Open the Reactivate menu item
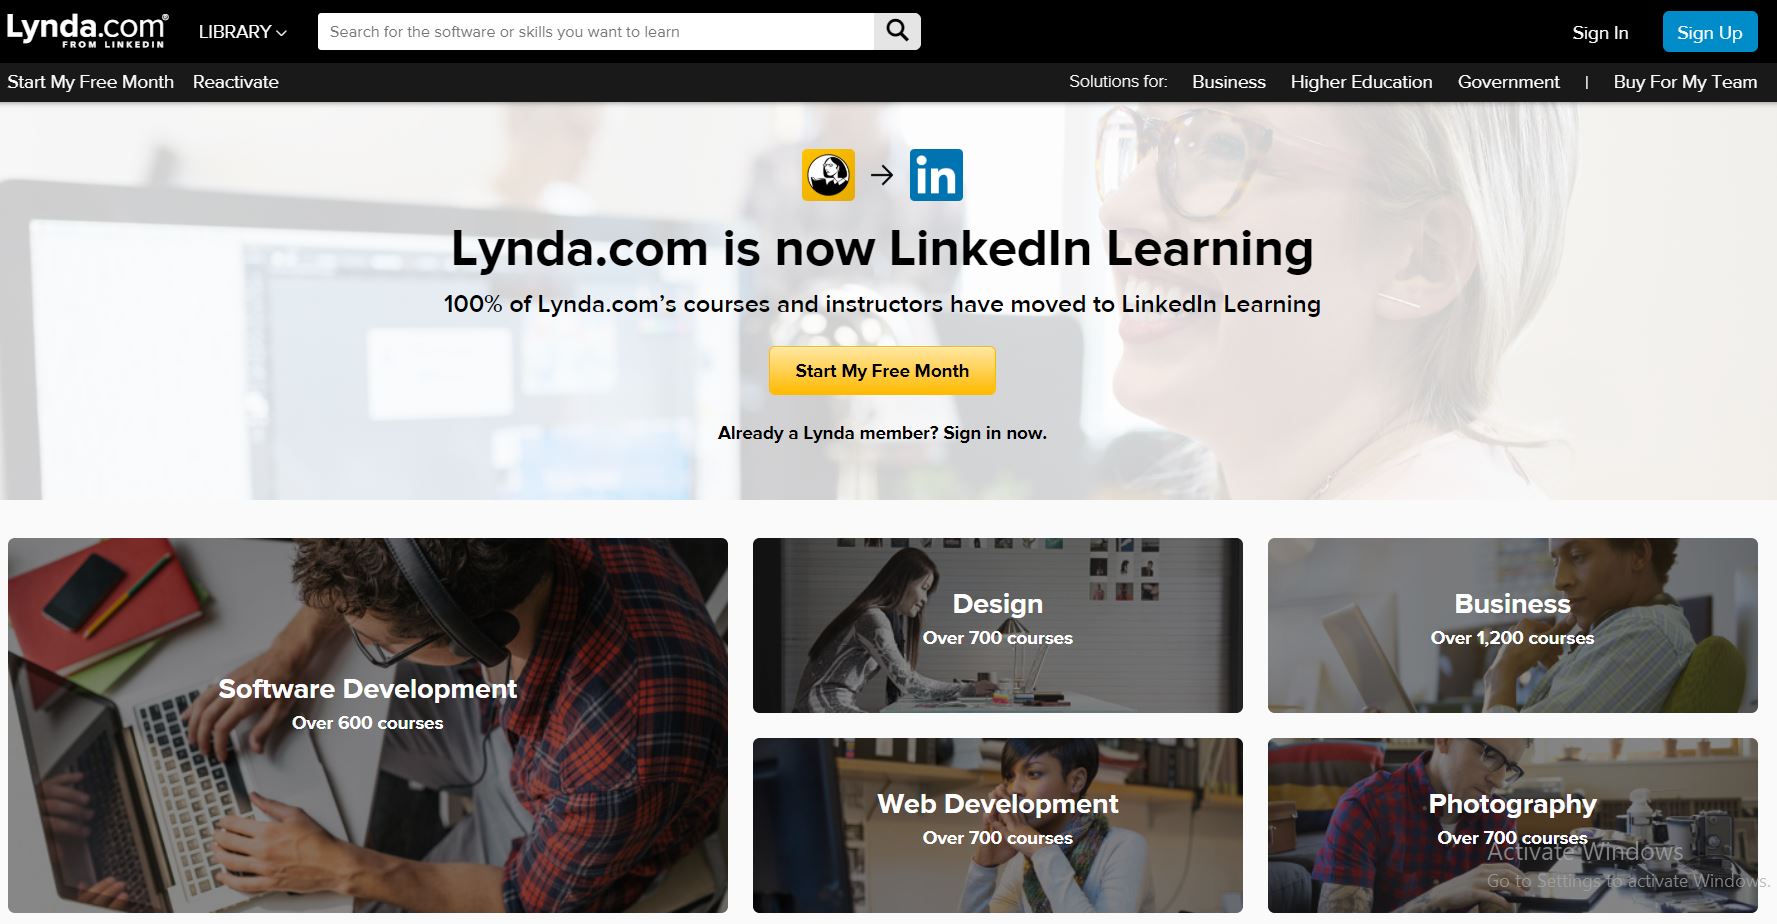 click(236, 82)
